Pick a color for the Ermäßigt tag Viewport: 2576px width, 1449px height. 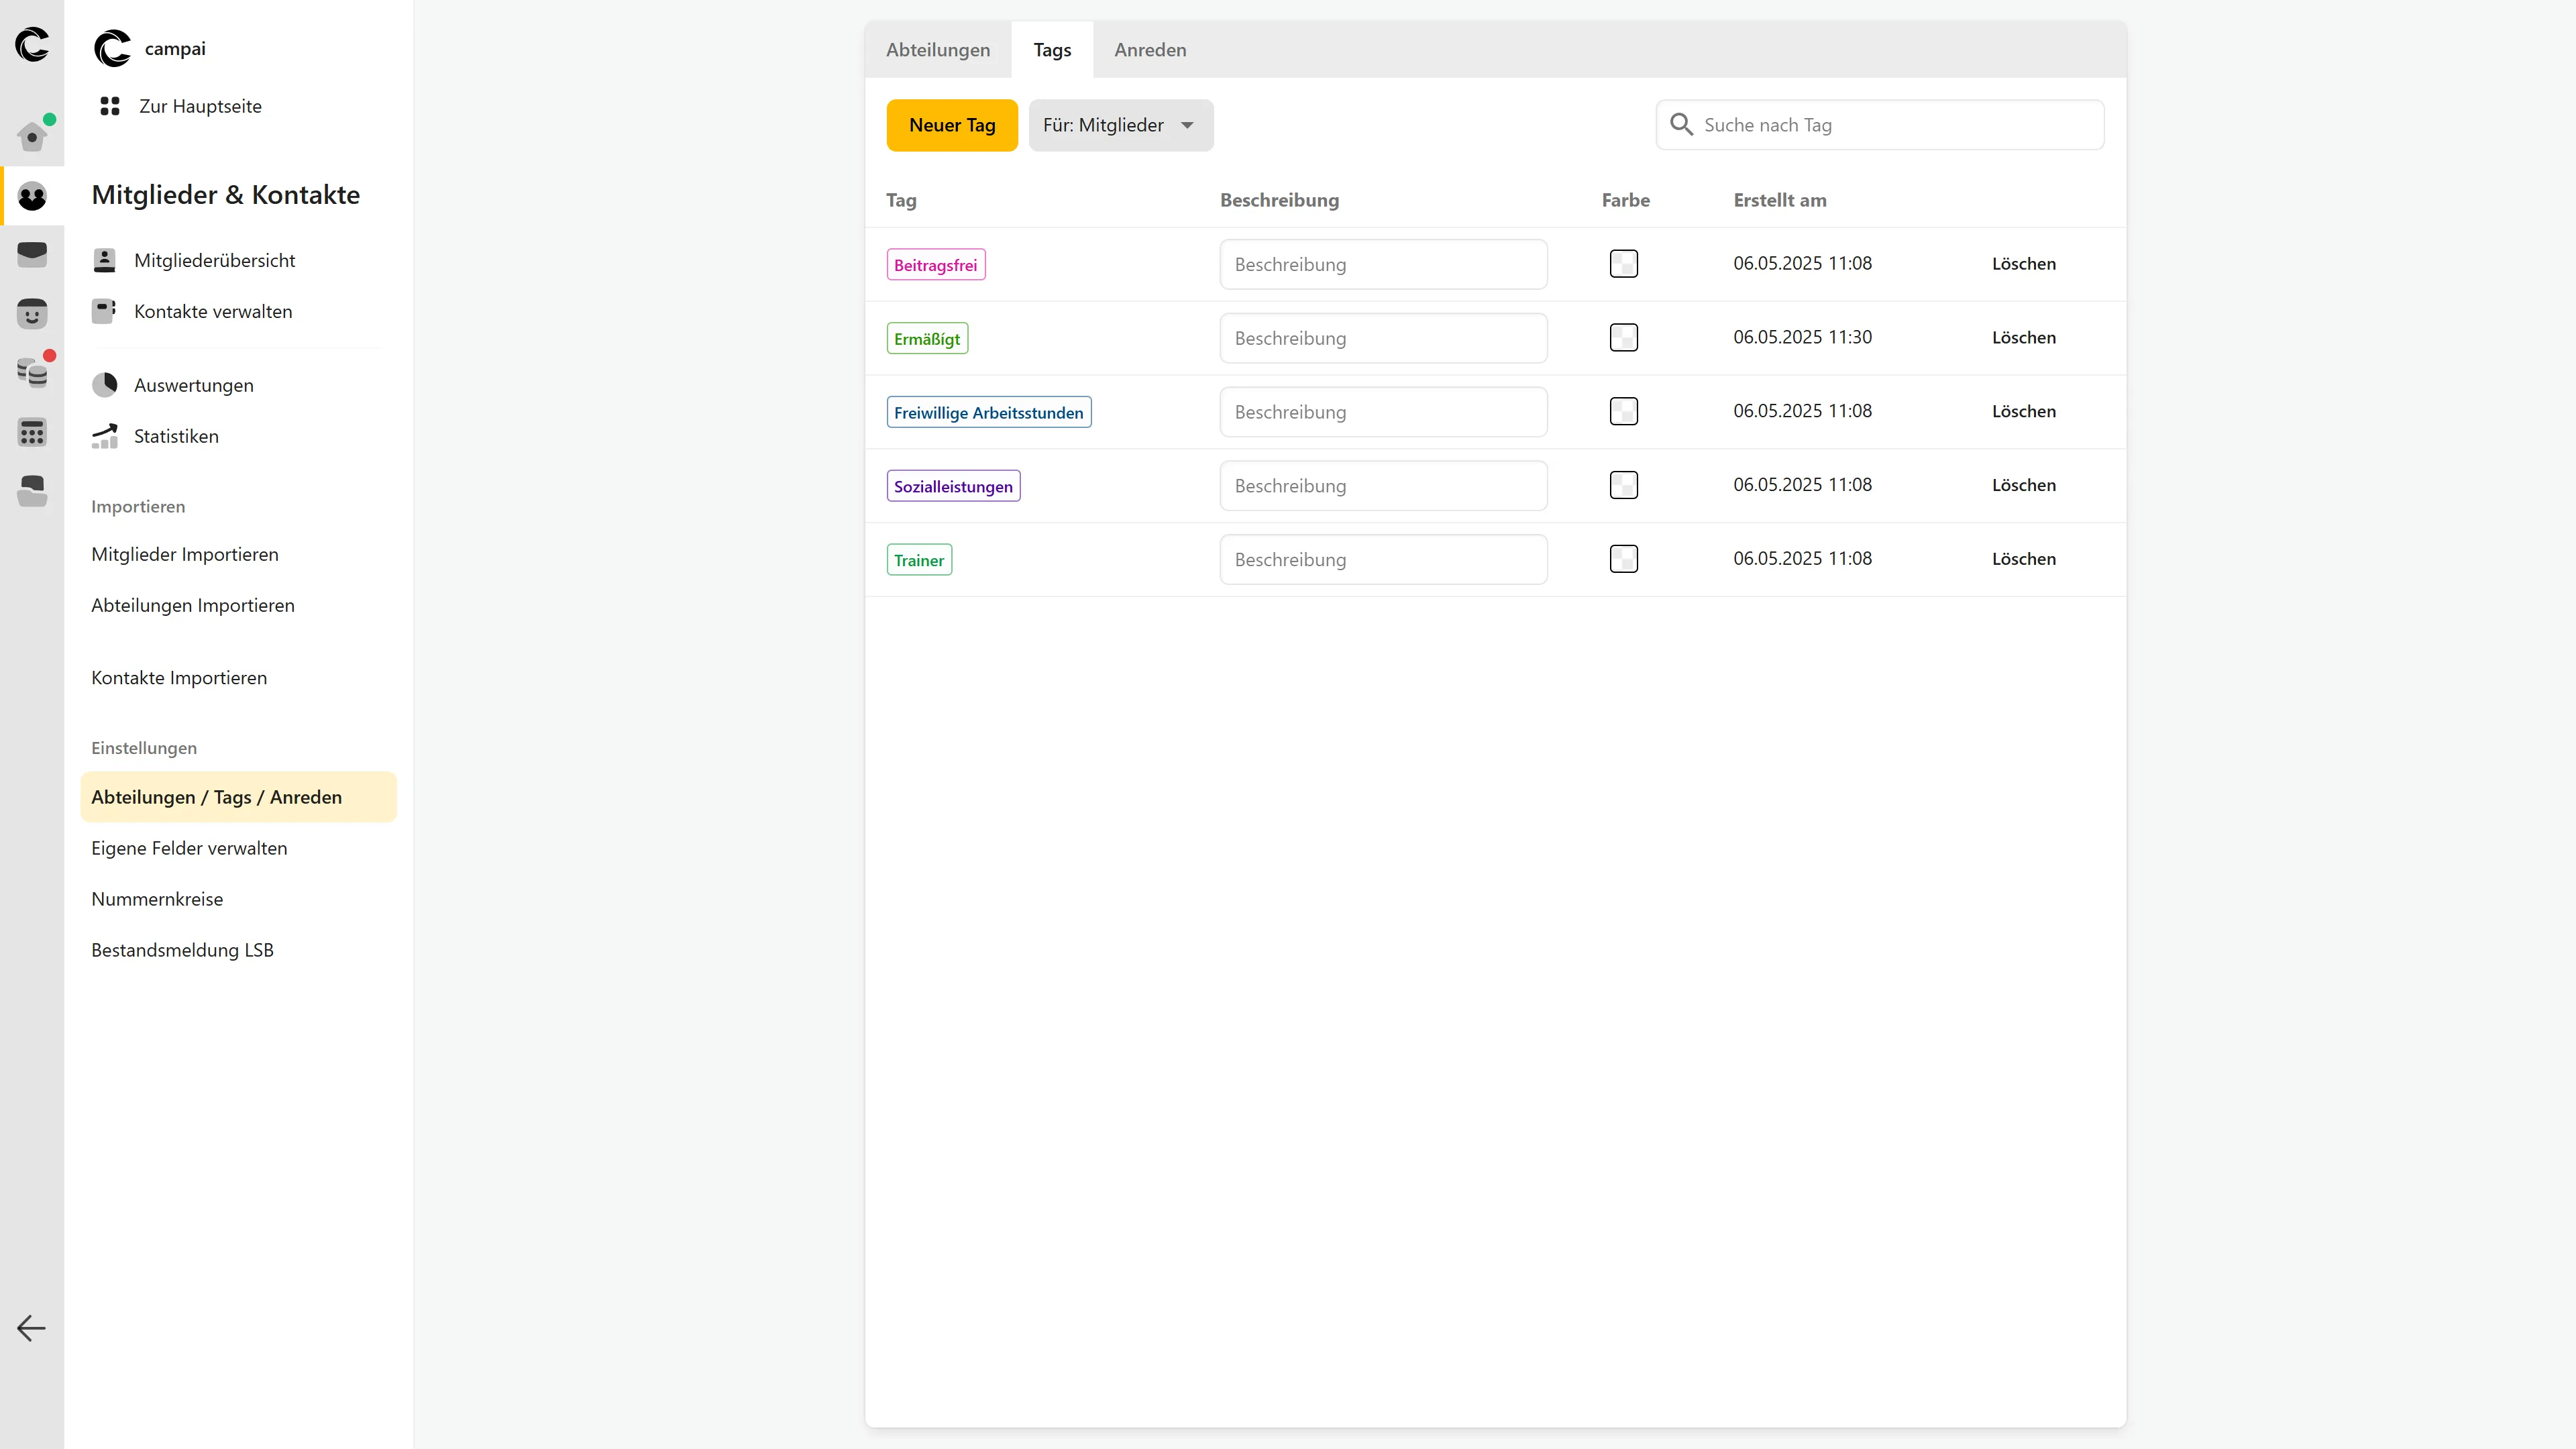1624,338
